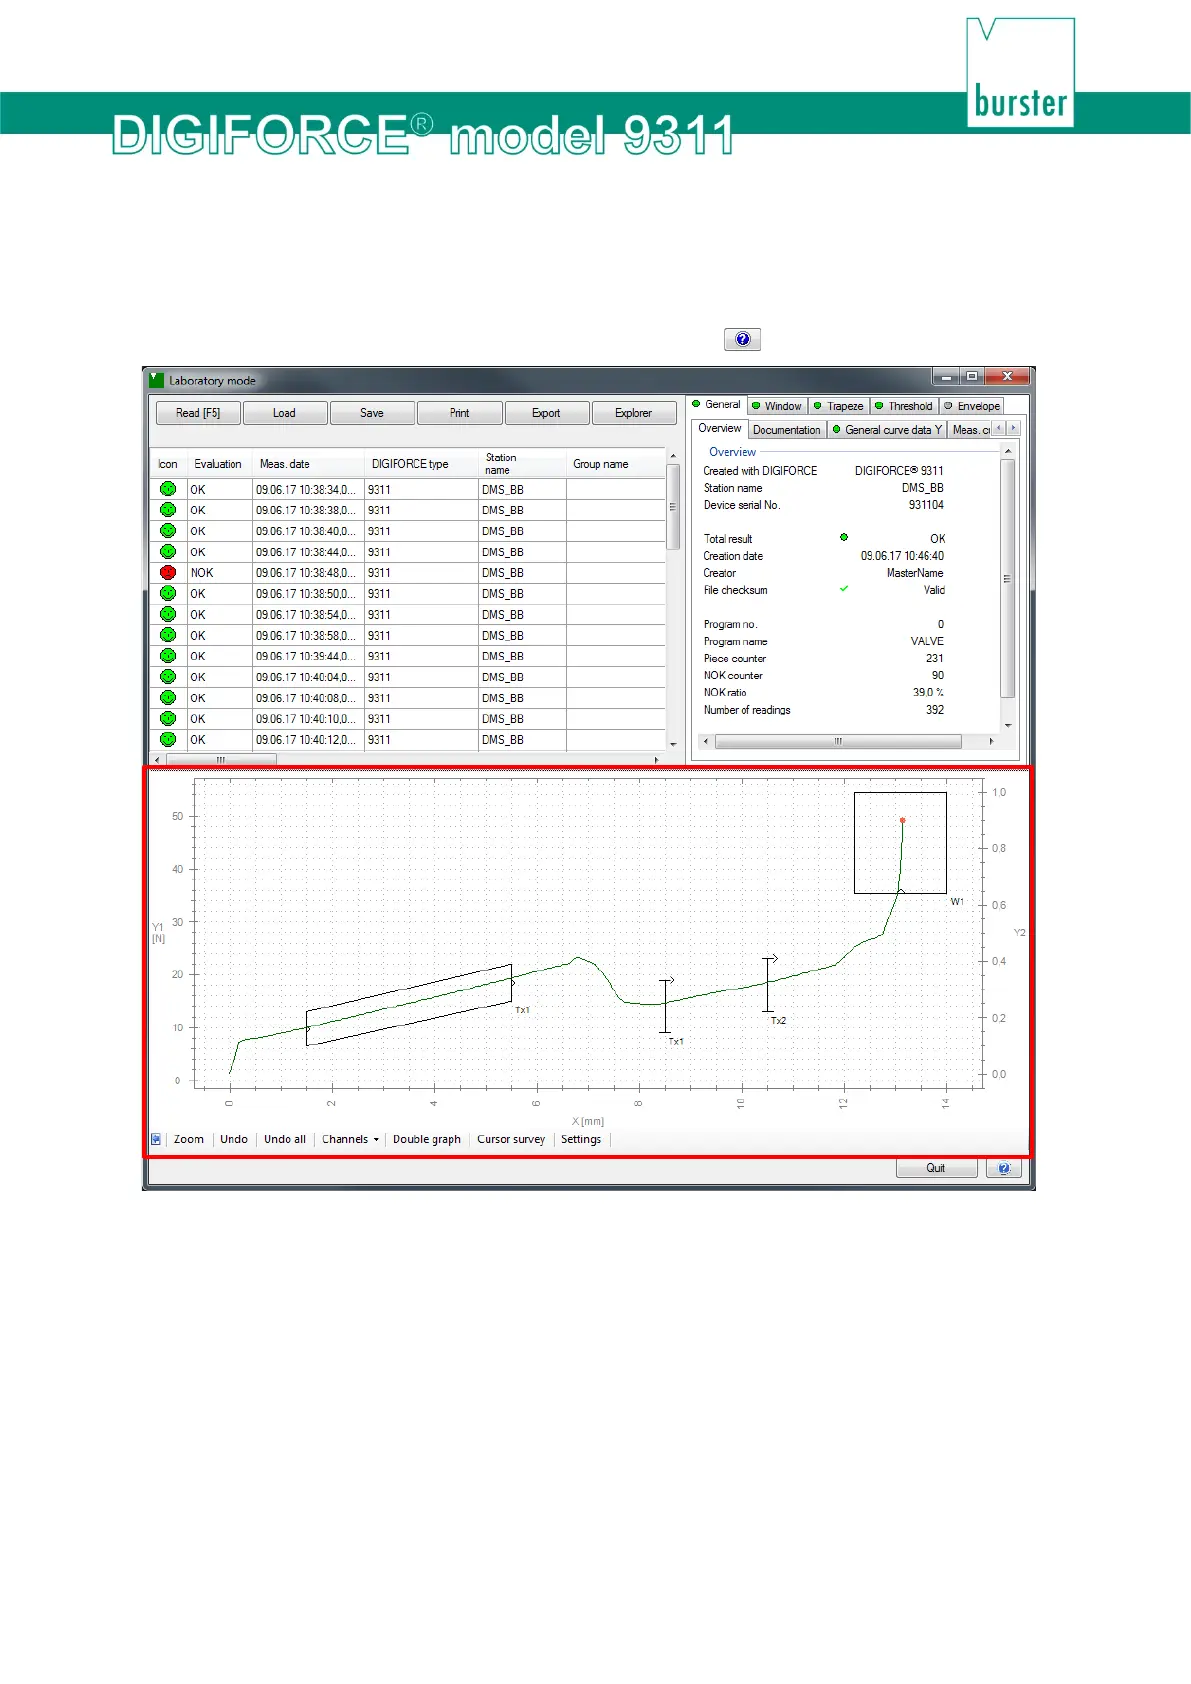Click the Station name column header
The height and width of the screenshot is (1684, 1191).
(522, 464)
